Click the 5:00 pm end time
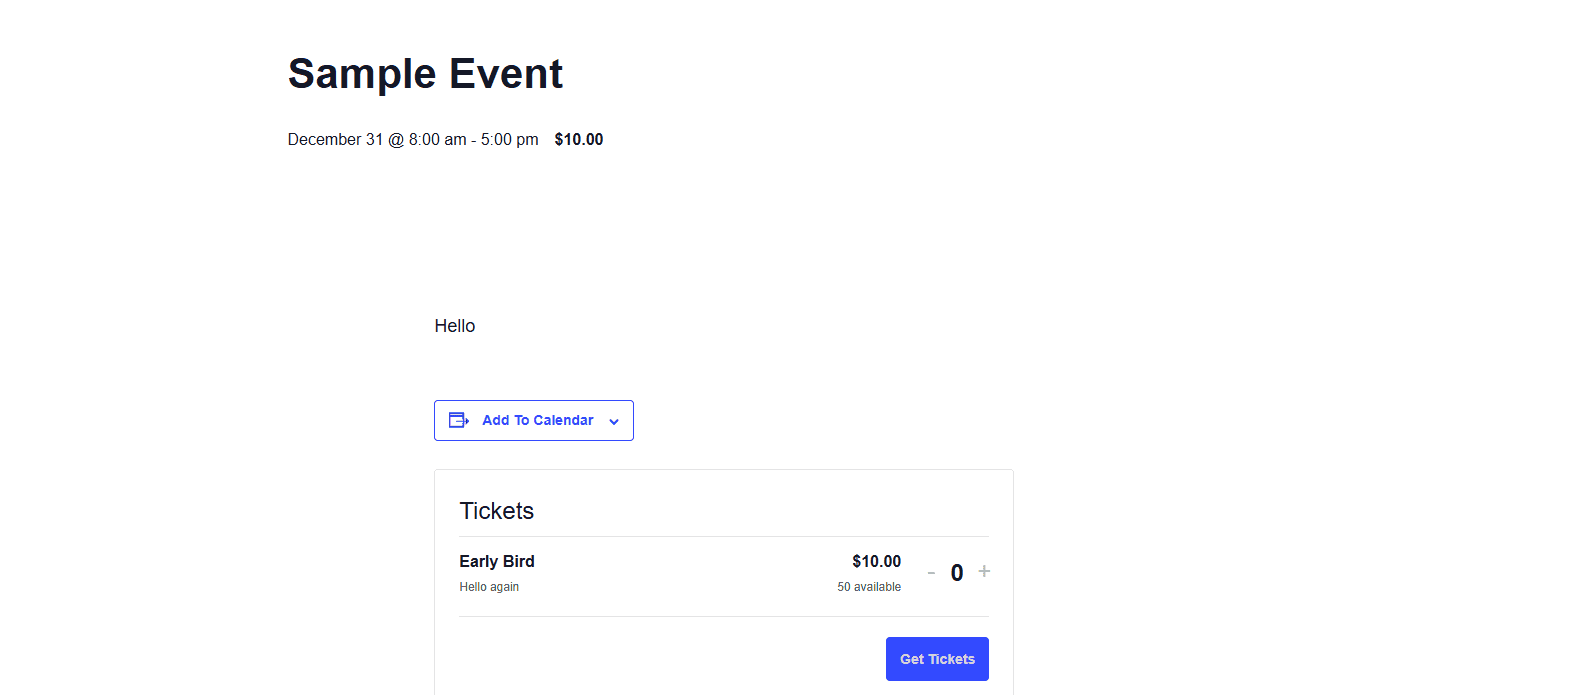The width and height of the screenshot is (1577, 695). click(x=509, y=140)
